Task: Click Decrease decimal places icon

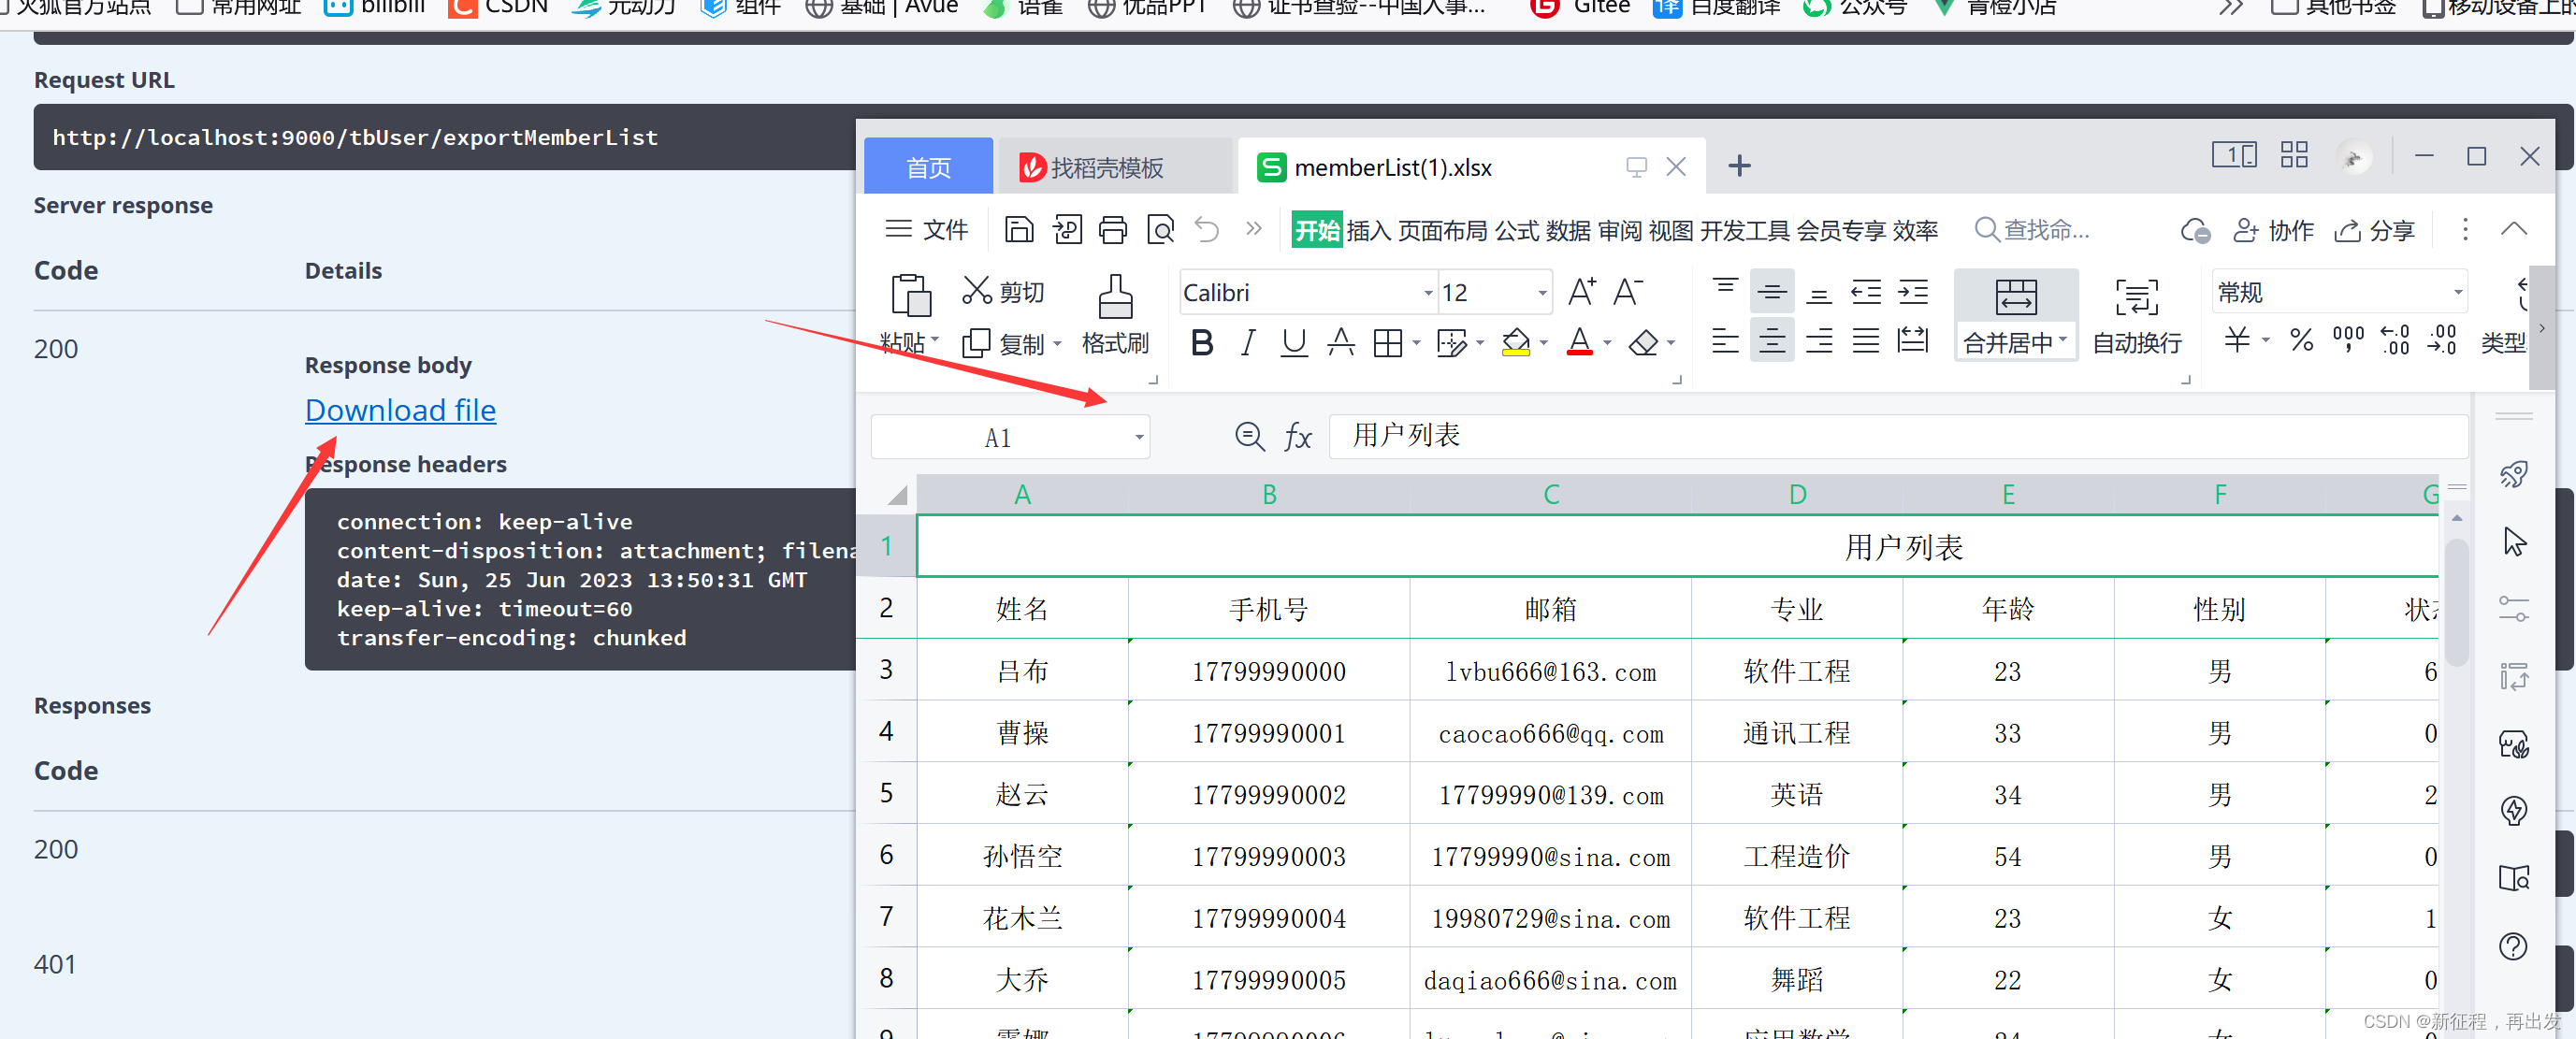Action: (2441, 340)
